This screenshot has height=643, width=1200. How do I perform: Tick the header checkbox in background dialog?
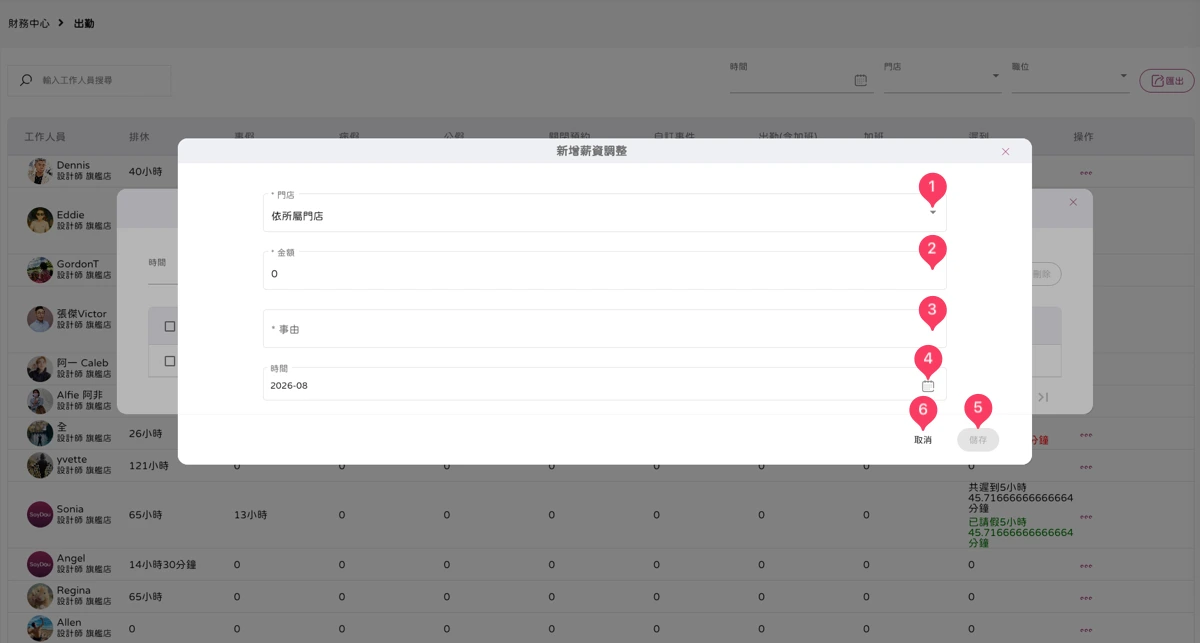tap(169, 326)
